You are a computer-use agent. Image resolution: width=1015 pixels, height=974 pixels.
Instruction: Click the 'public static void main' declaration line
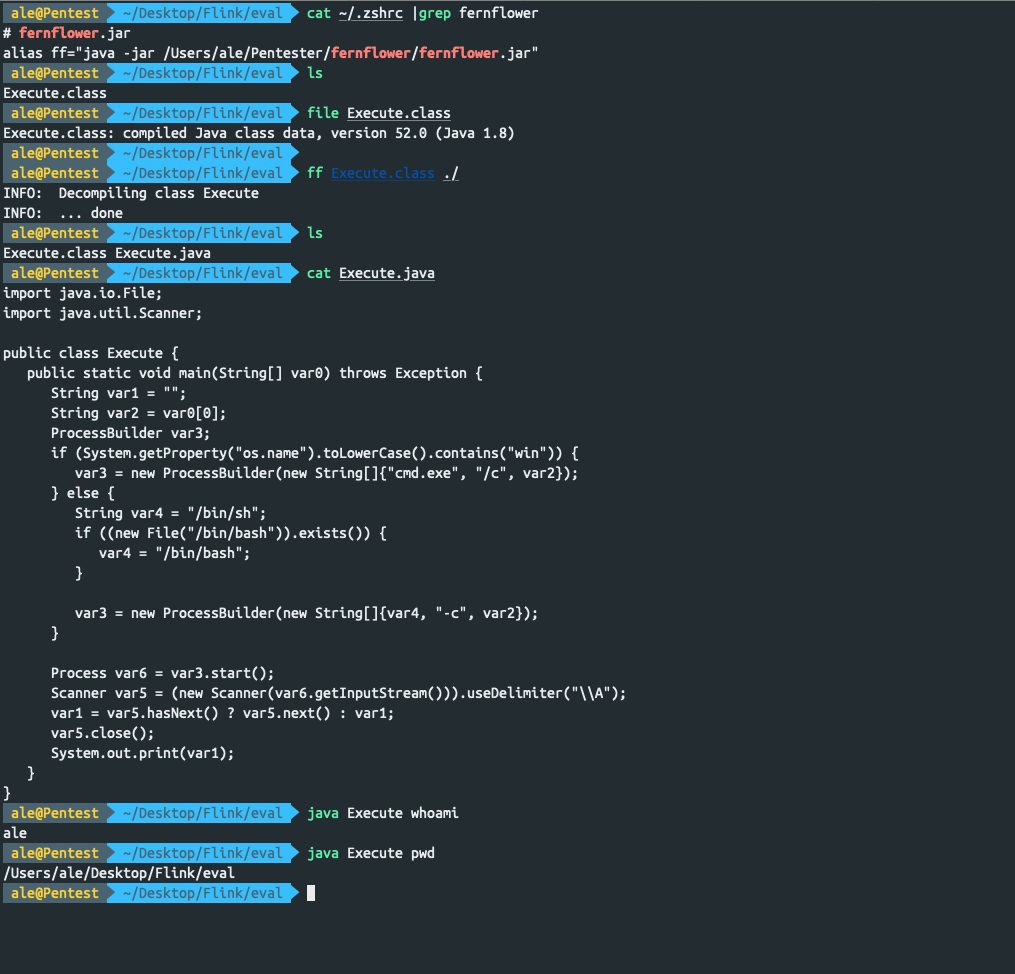254,373
